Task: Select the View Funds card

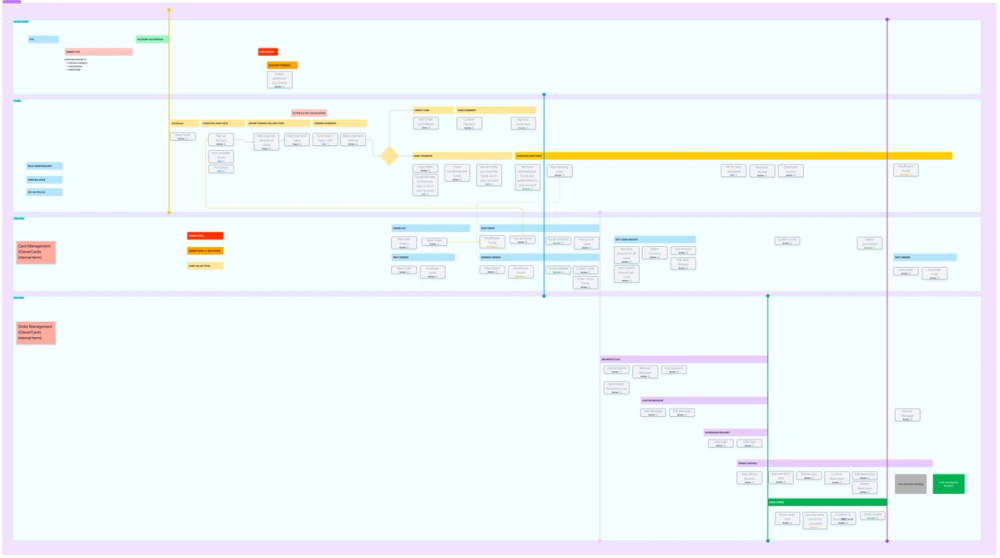Action: tap(182, 136)
